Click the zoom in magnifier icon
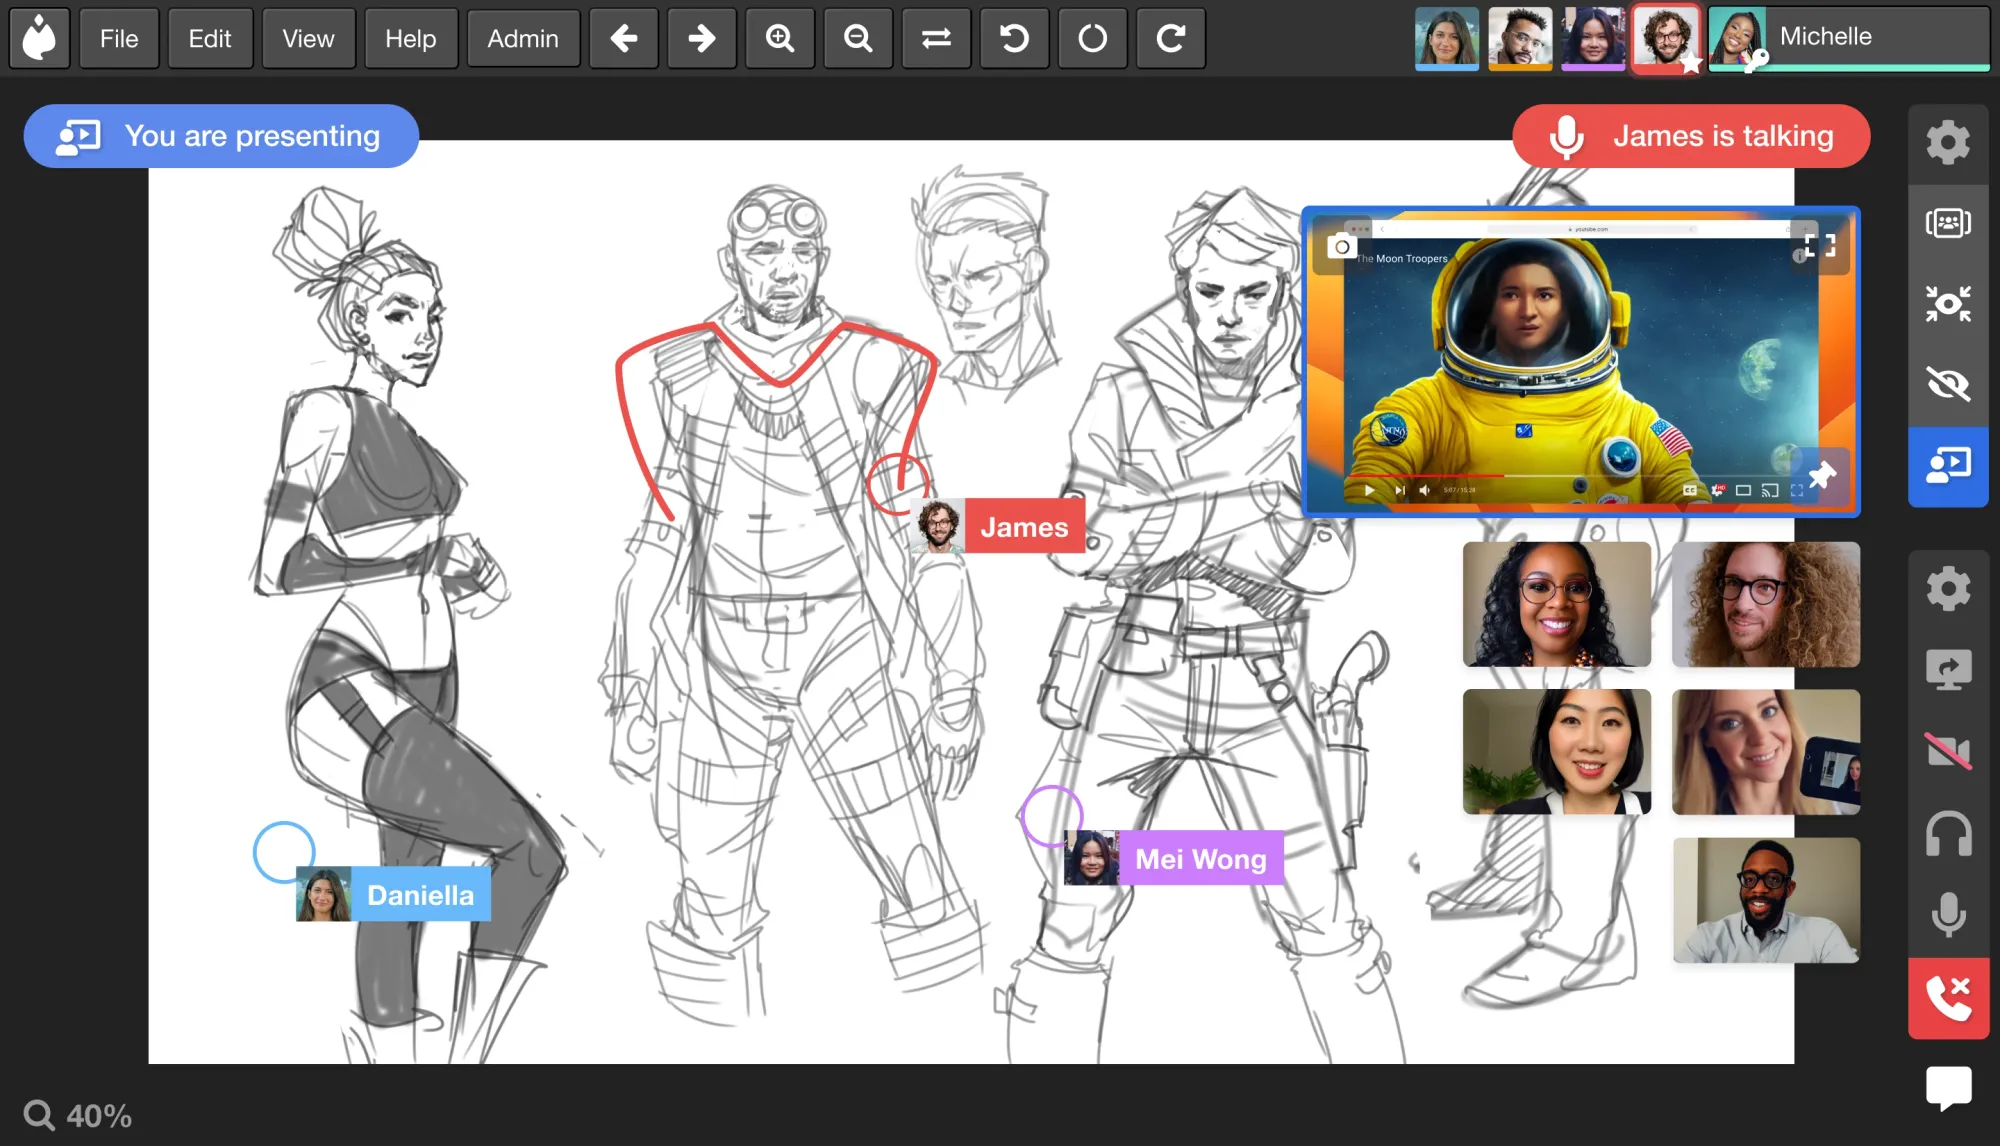This screenshot has height=1146, width=2000. click(780, 39)
